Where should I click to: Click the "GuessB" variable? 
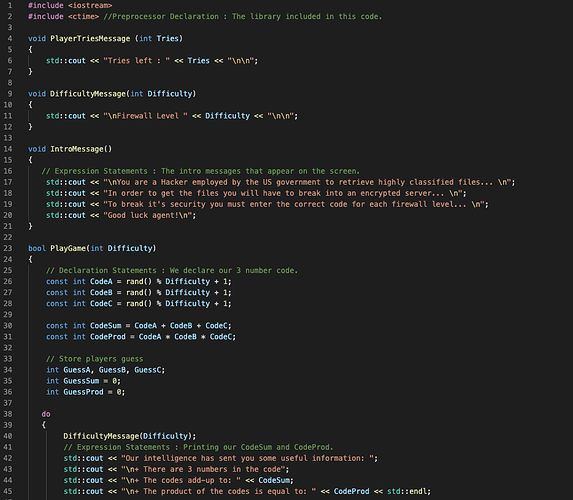point(112,370)
